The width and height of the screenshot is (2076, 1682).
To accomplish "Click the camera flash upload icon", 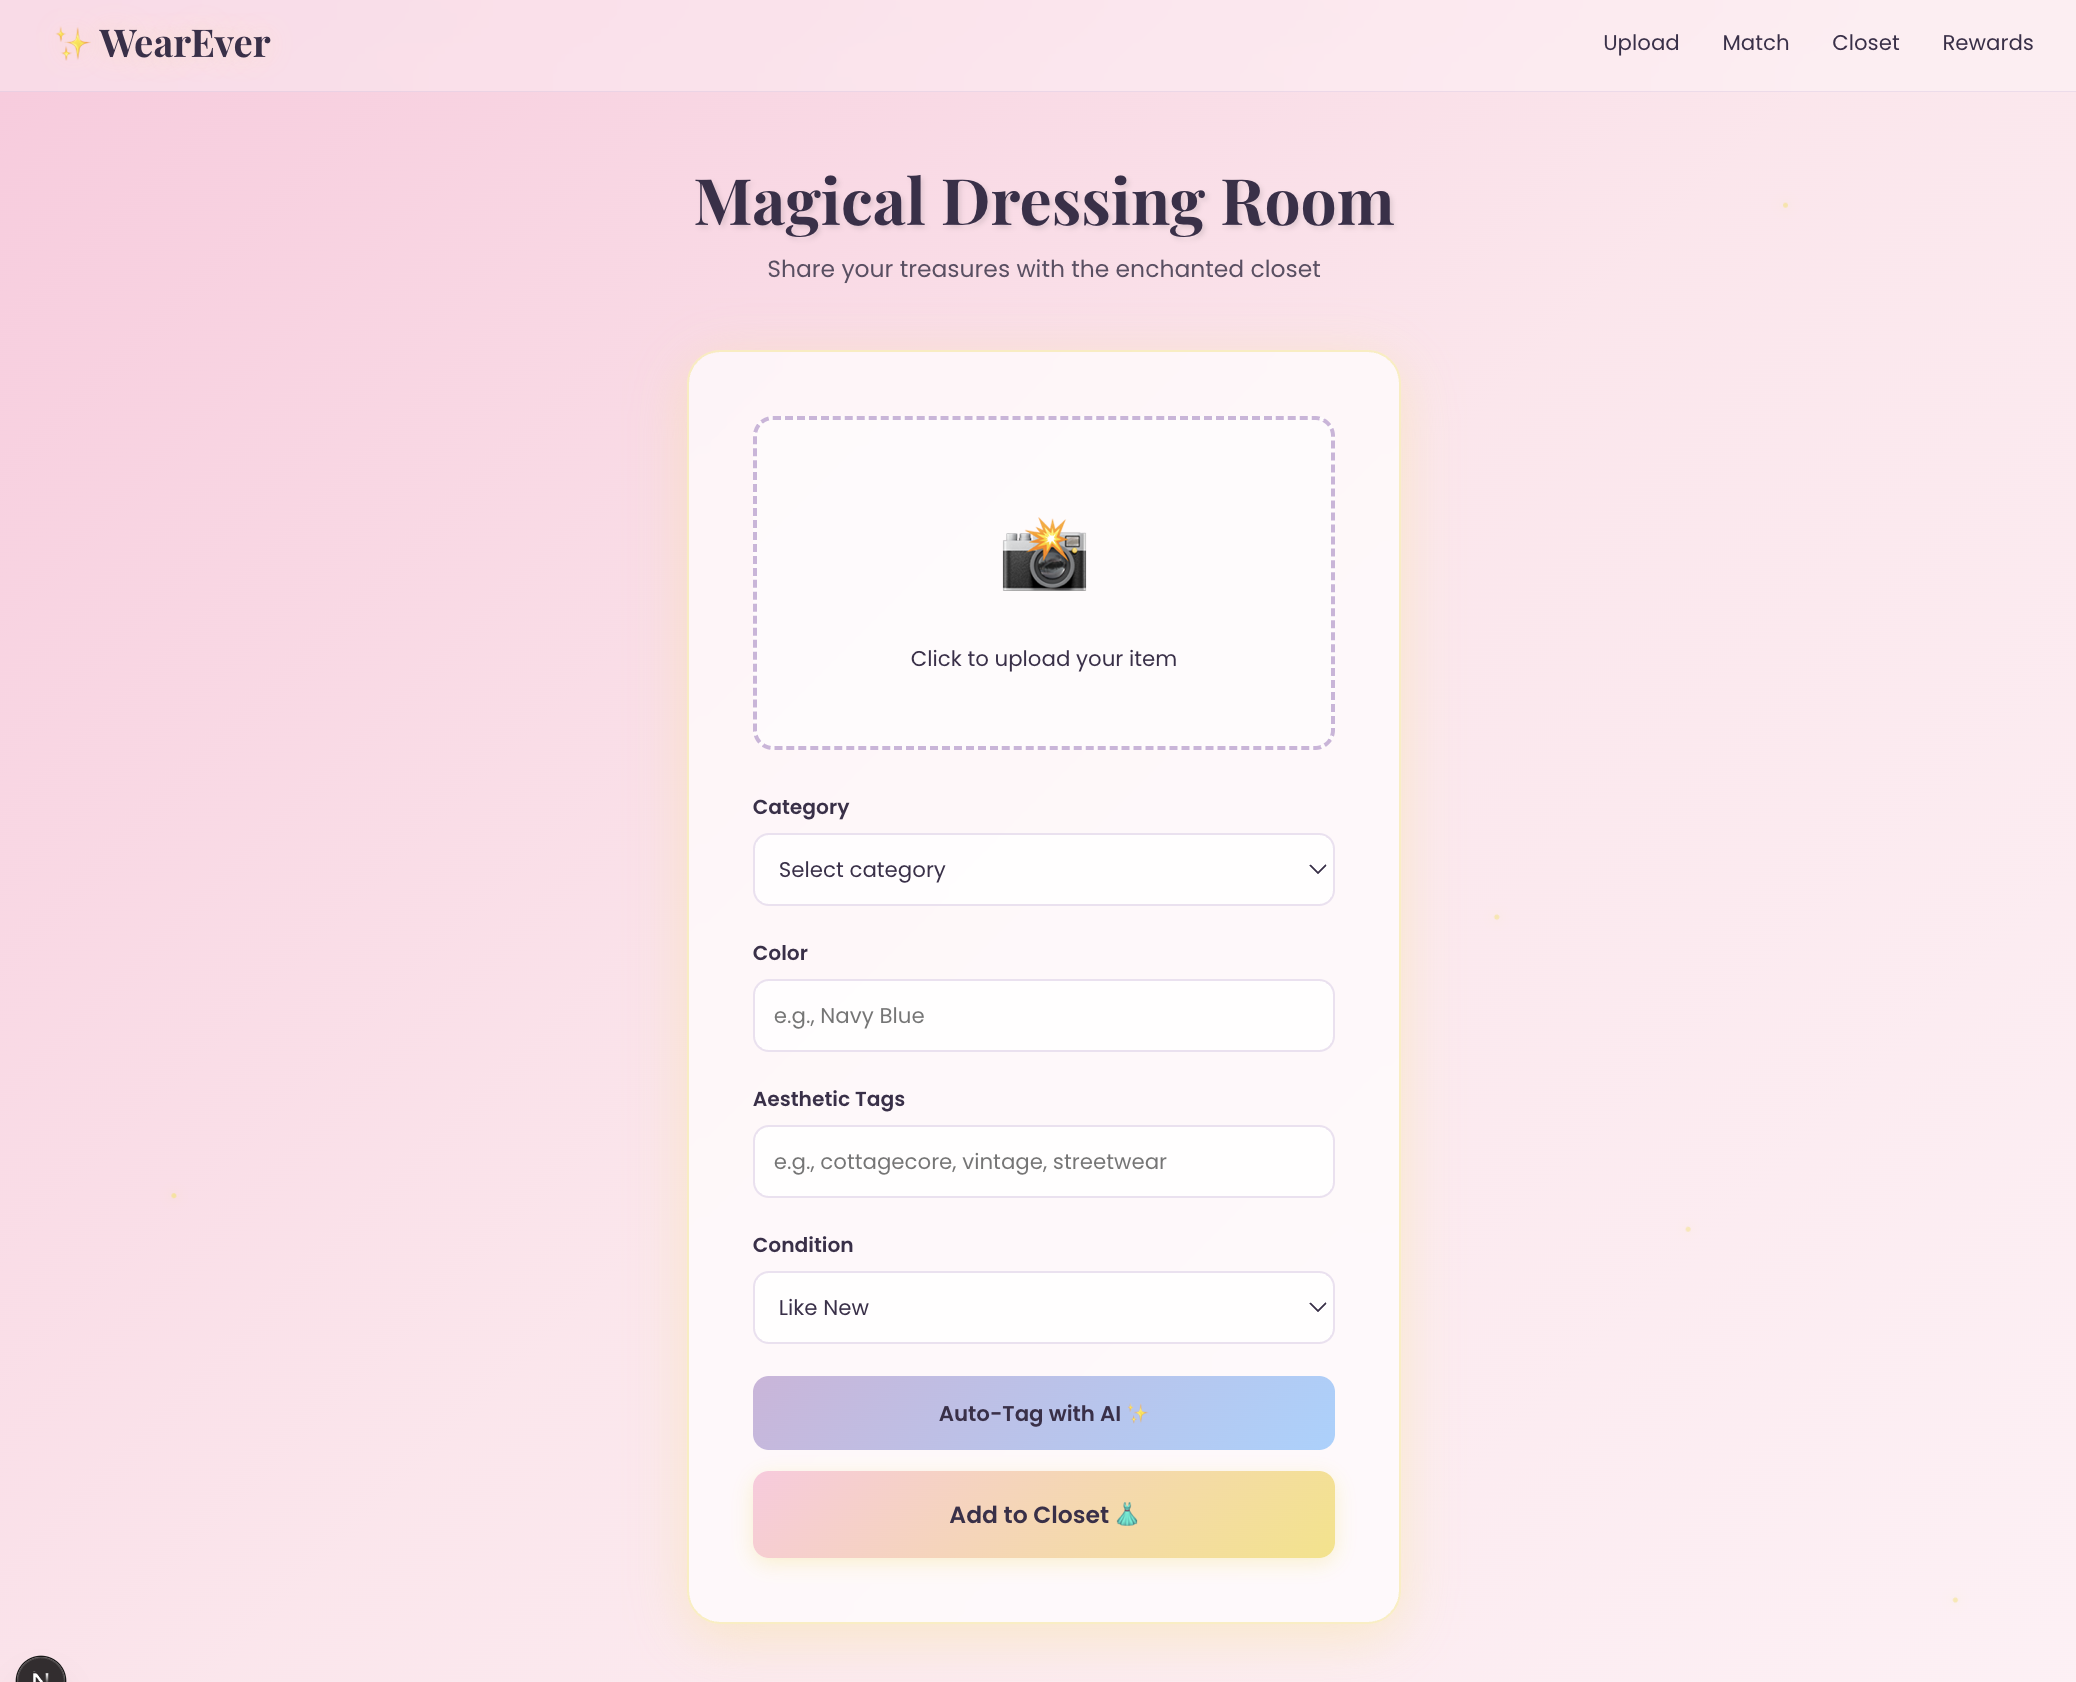I will [1043, 556].
